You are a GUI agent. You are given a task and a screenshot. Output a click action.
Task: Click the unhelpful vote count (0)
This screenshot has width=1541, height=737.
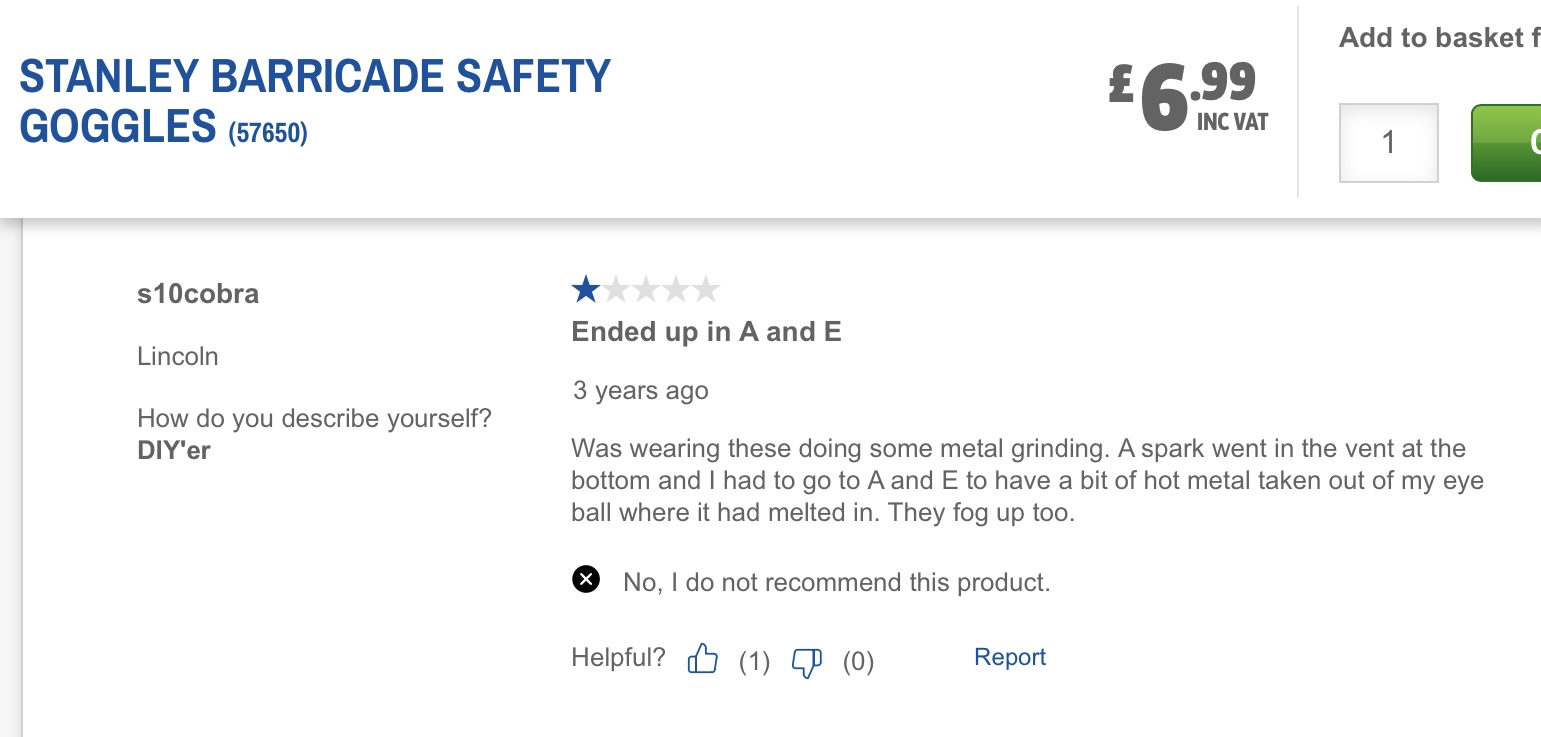point(858,661)
